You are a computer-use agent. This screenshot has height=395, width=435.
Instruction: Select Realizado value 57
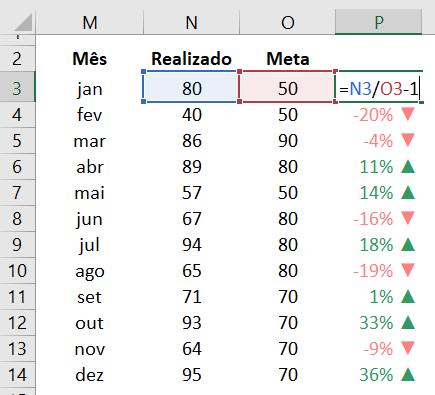point(191,193)
